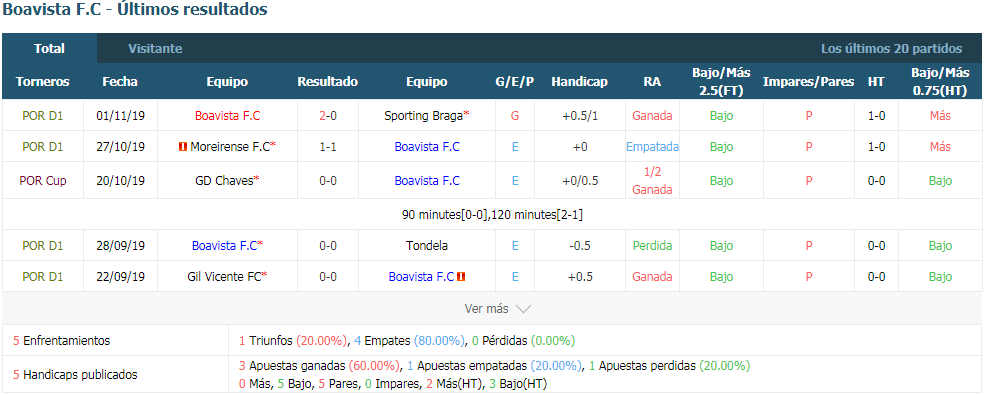Image resolution: width=987 pixels, height=394 pixels.
Task: Click the Handicap column header
Action: pos(580,82)
